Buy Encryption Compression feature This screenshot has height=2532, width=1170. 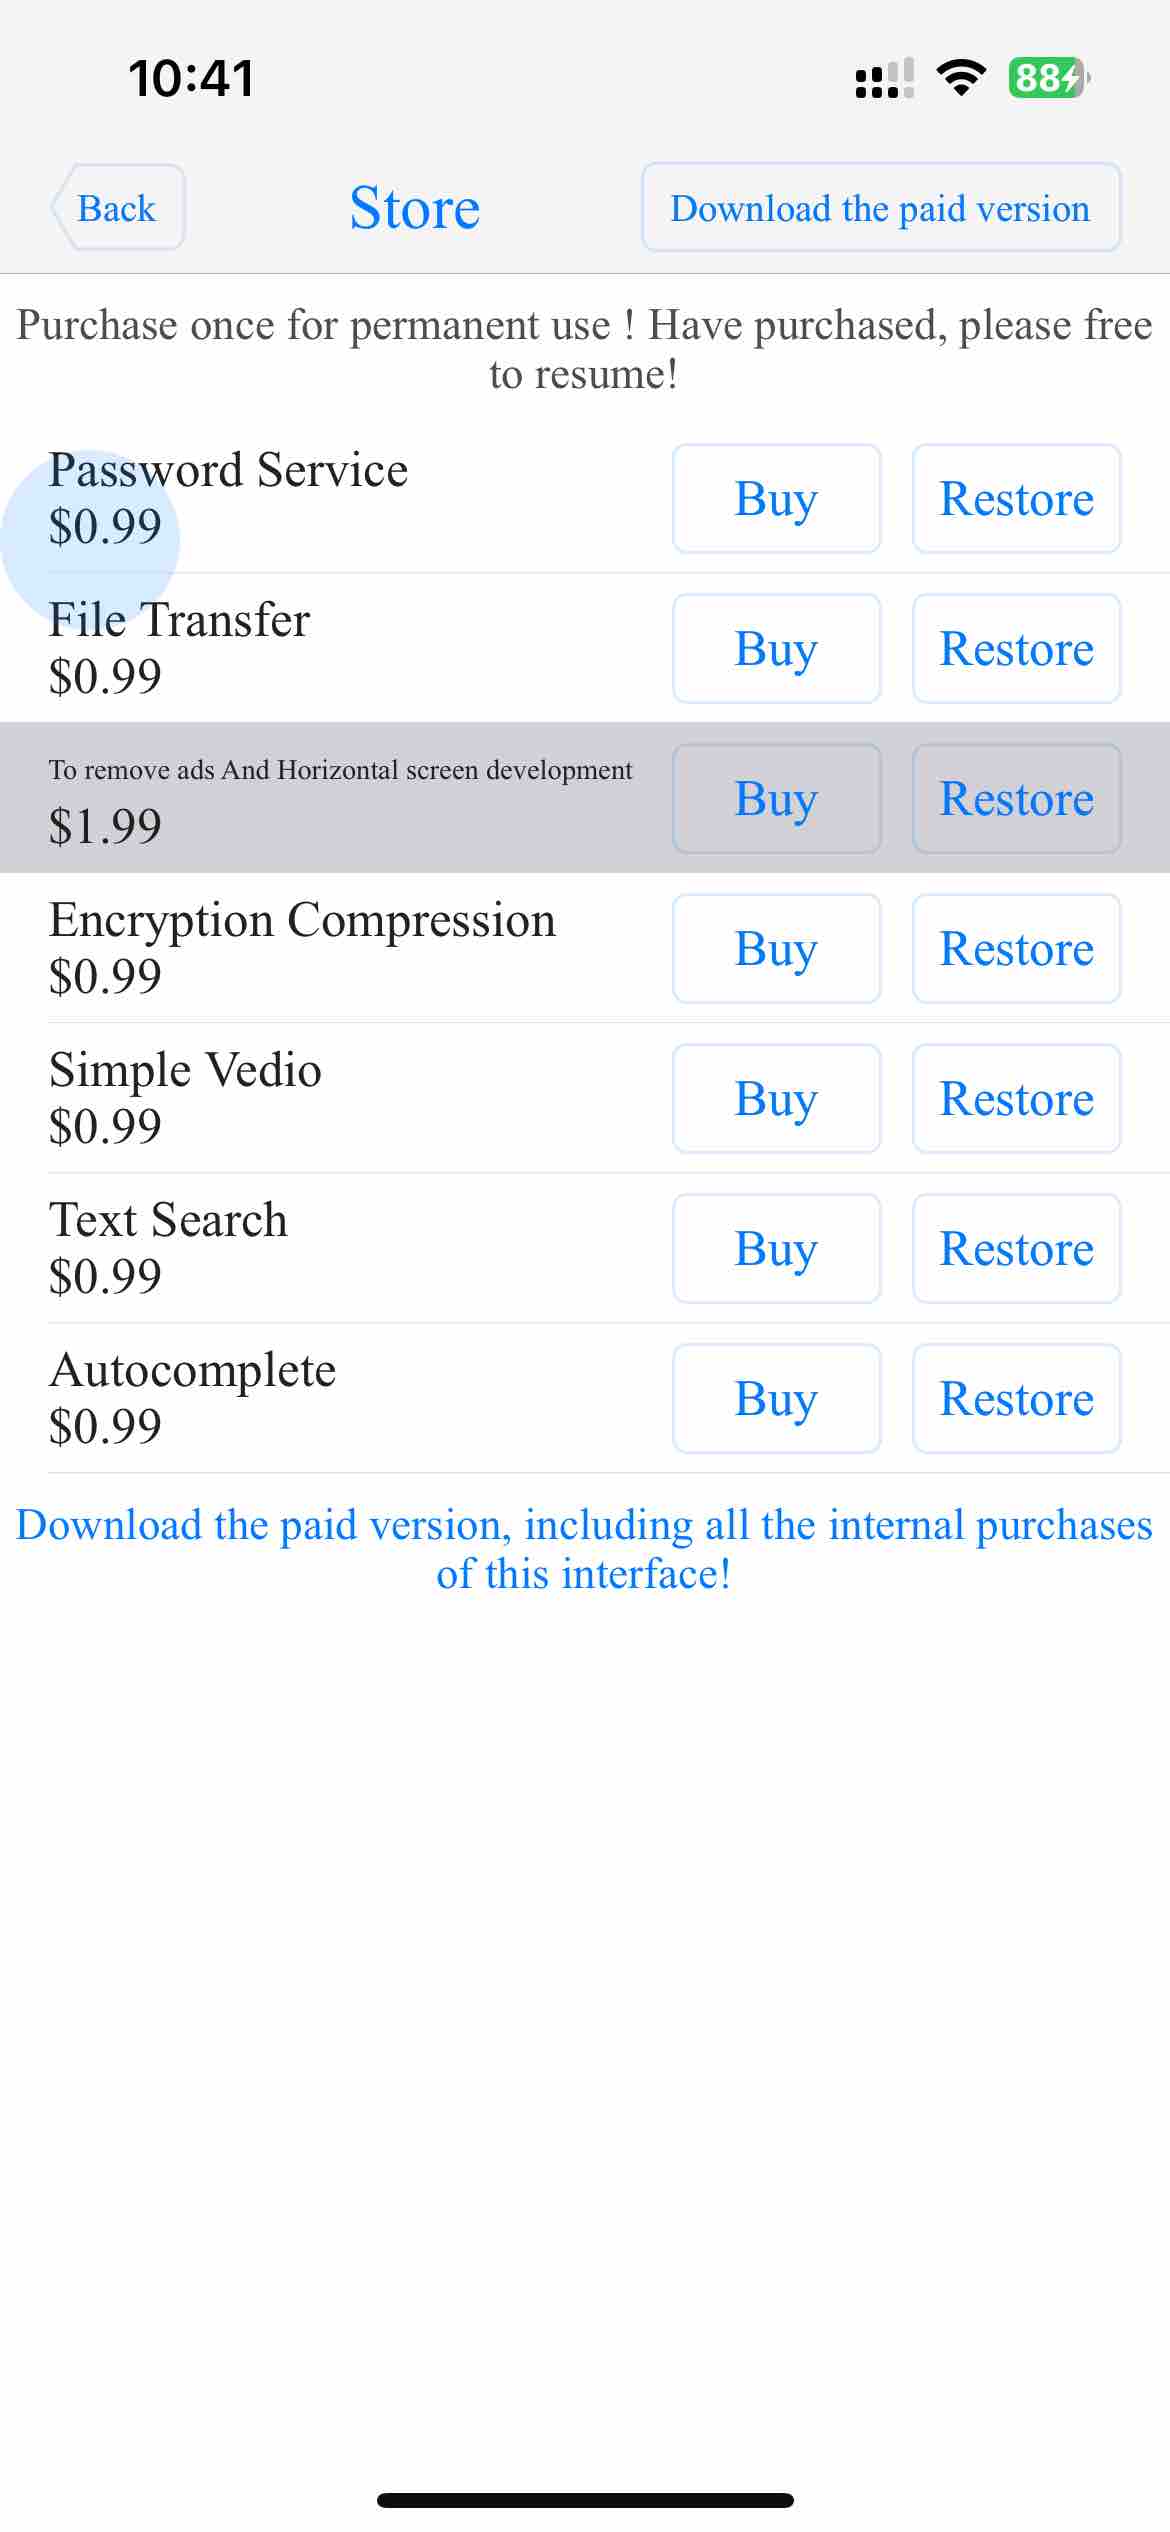[776, 948]
